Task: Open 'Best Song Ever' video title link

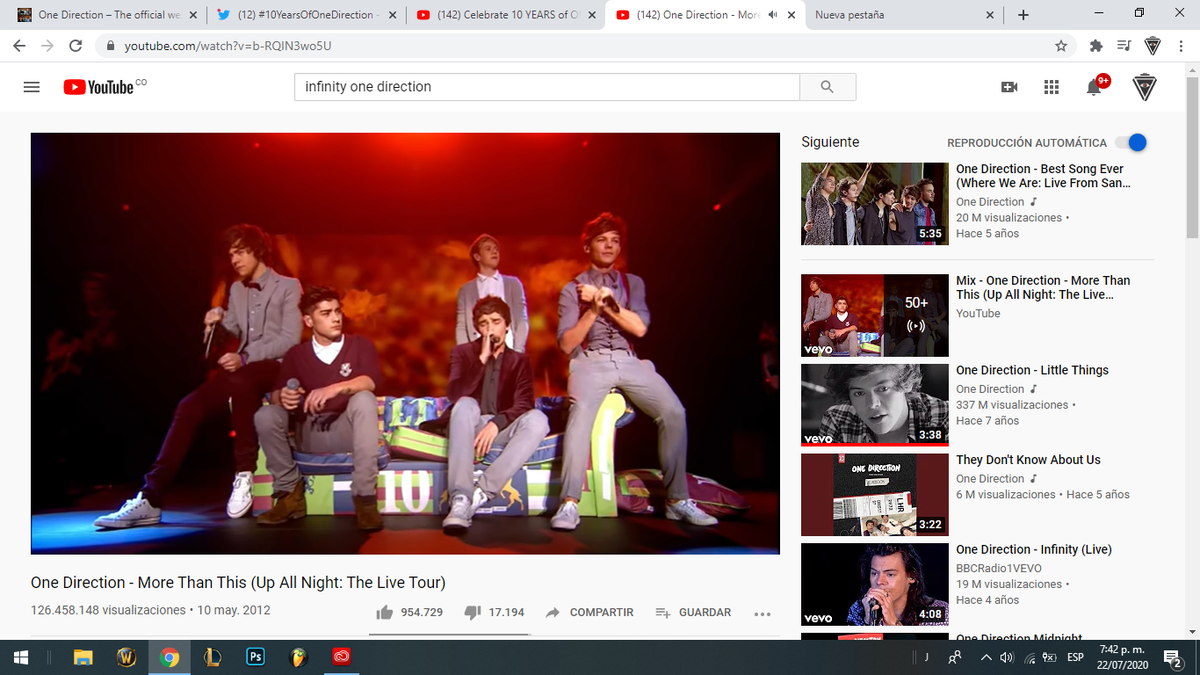Action: pyautogui.click(x=1043, y=176)
